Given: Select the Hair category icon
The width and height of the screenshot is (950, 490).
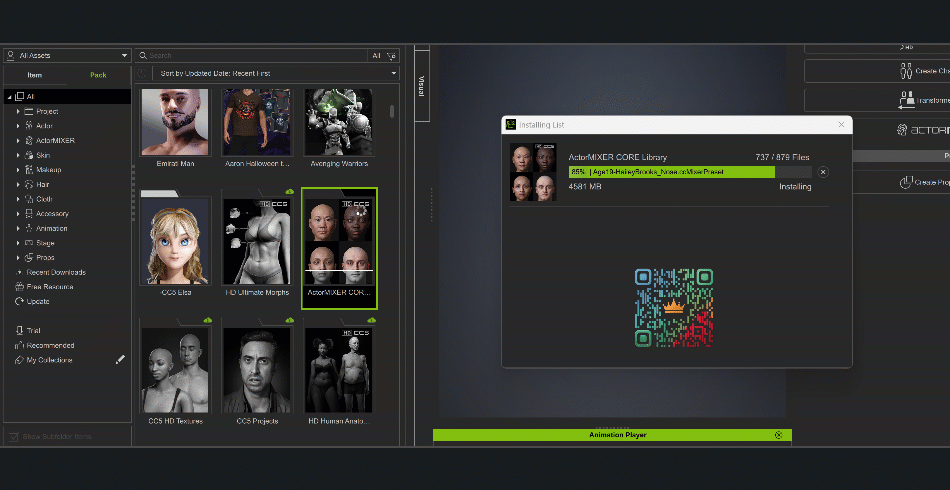Looking at the screenshot, I should [x=28, y=184].
